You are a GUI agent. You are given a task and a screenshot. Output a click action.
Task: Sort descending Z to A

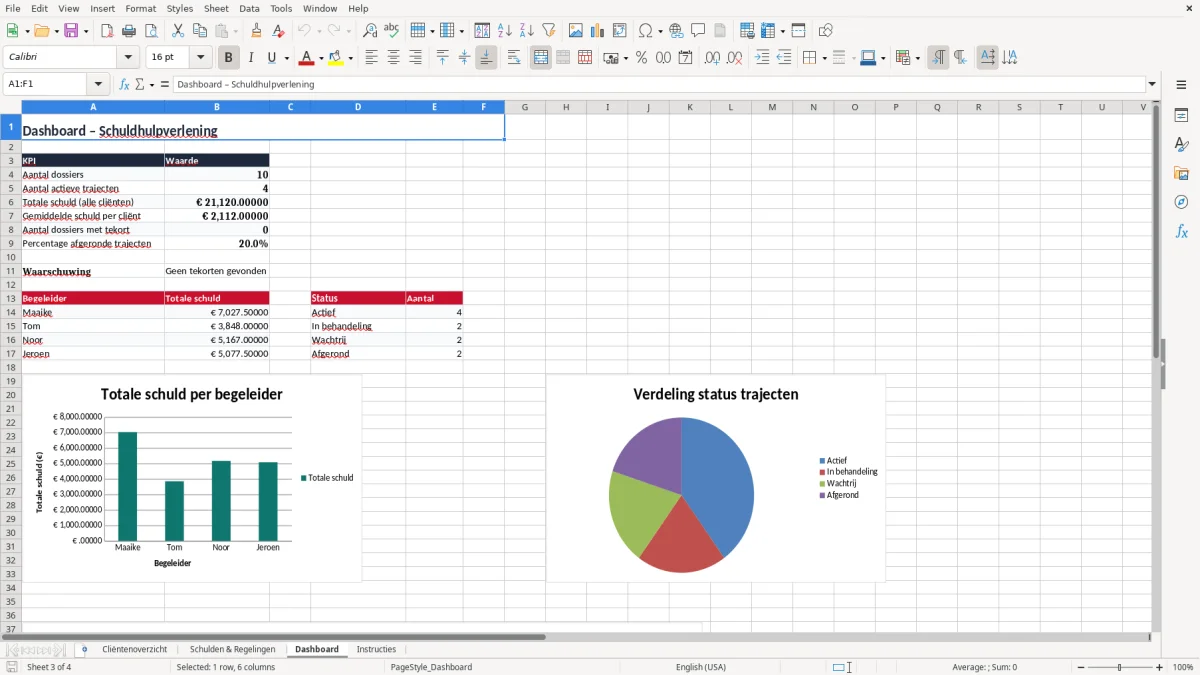526,31
